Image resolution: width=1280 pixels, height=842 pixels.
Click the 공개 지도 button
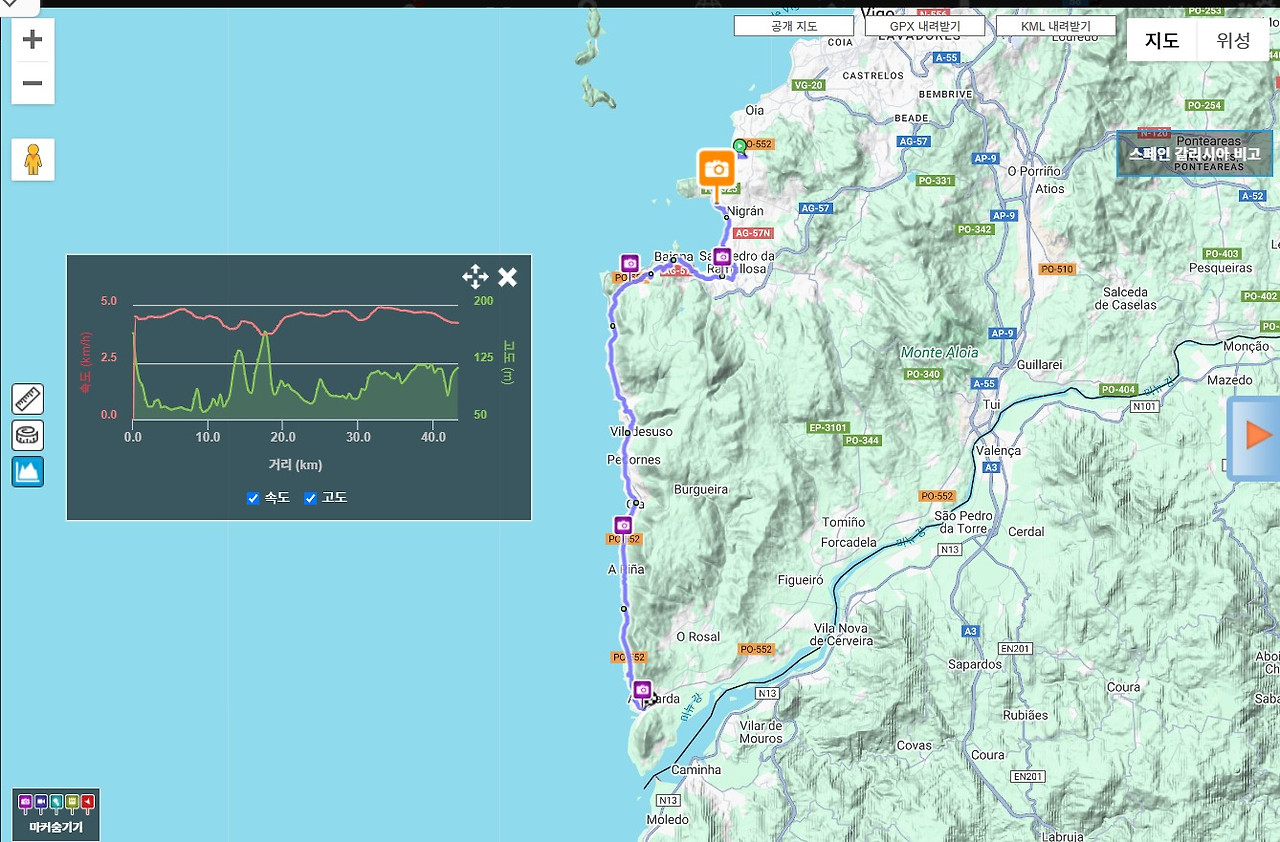pos(794,26)
